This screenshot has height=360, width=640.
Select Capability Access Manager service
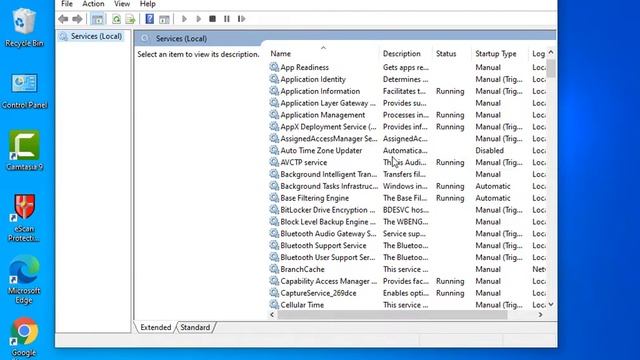pyautogui.click(x=328, y=281)
